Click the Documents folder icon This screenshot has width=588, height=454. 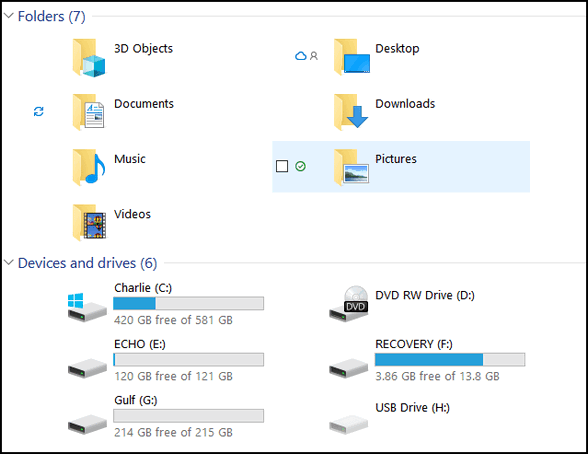[x=88, y=112]
